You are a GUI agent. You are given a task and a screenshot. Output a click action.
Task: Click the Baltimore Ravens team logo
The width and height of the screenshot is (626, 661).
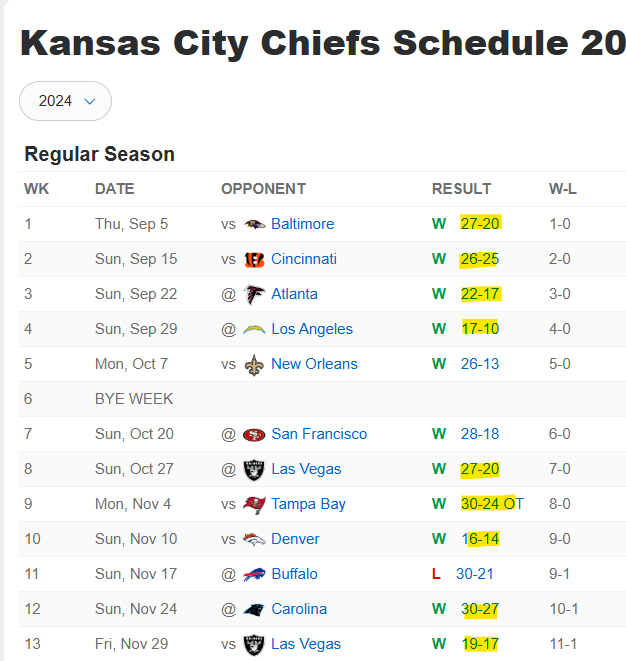coord(254,224)
